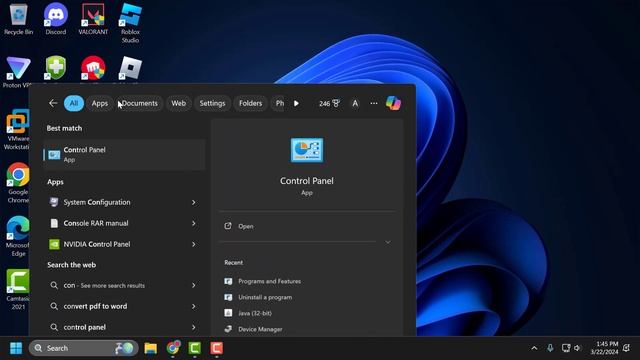The height and width of the screenshot is (360, 640).
Task: Open the green Camtasia taskbar icon
Action: (x=195, y=348)
